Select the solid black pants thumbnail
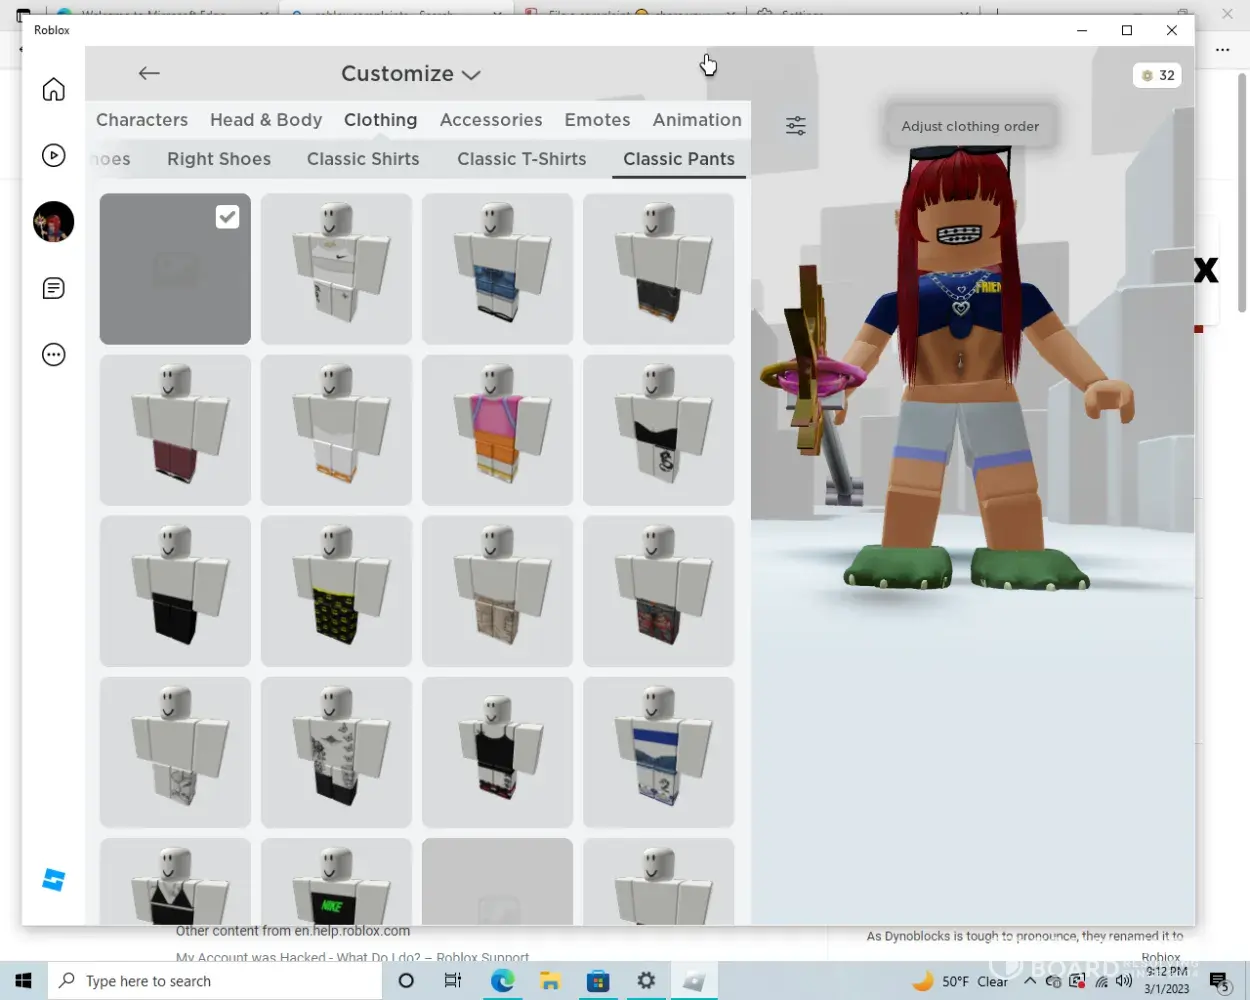 [x=175, y=591]
